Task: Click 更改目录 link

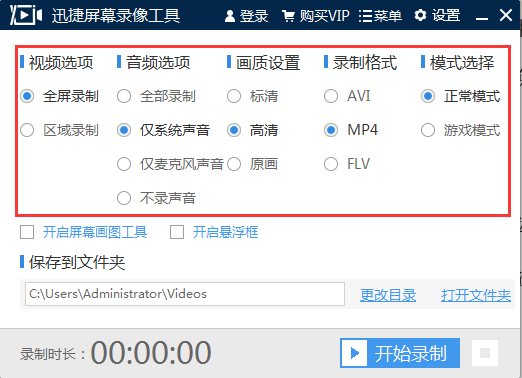Action: [x=388, y=295]
